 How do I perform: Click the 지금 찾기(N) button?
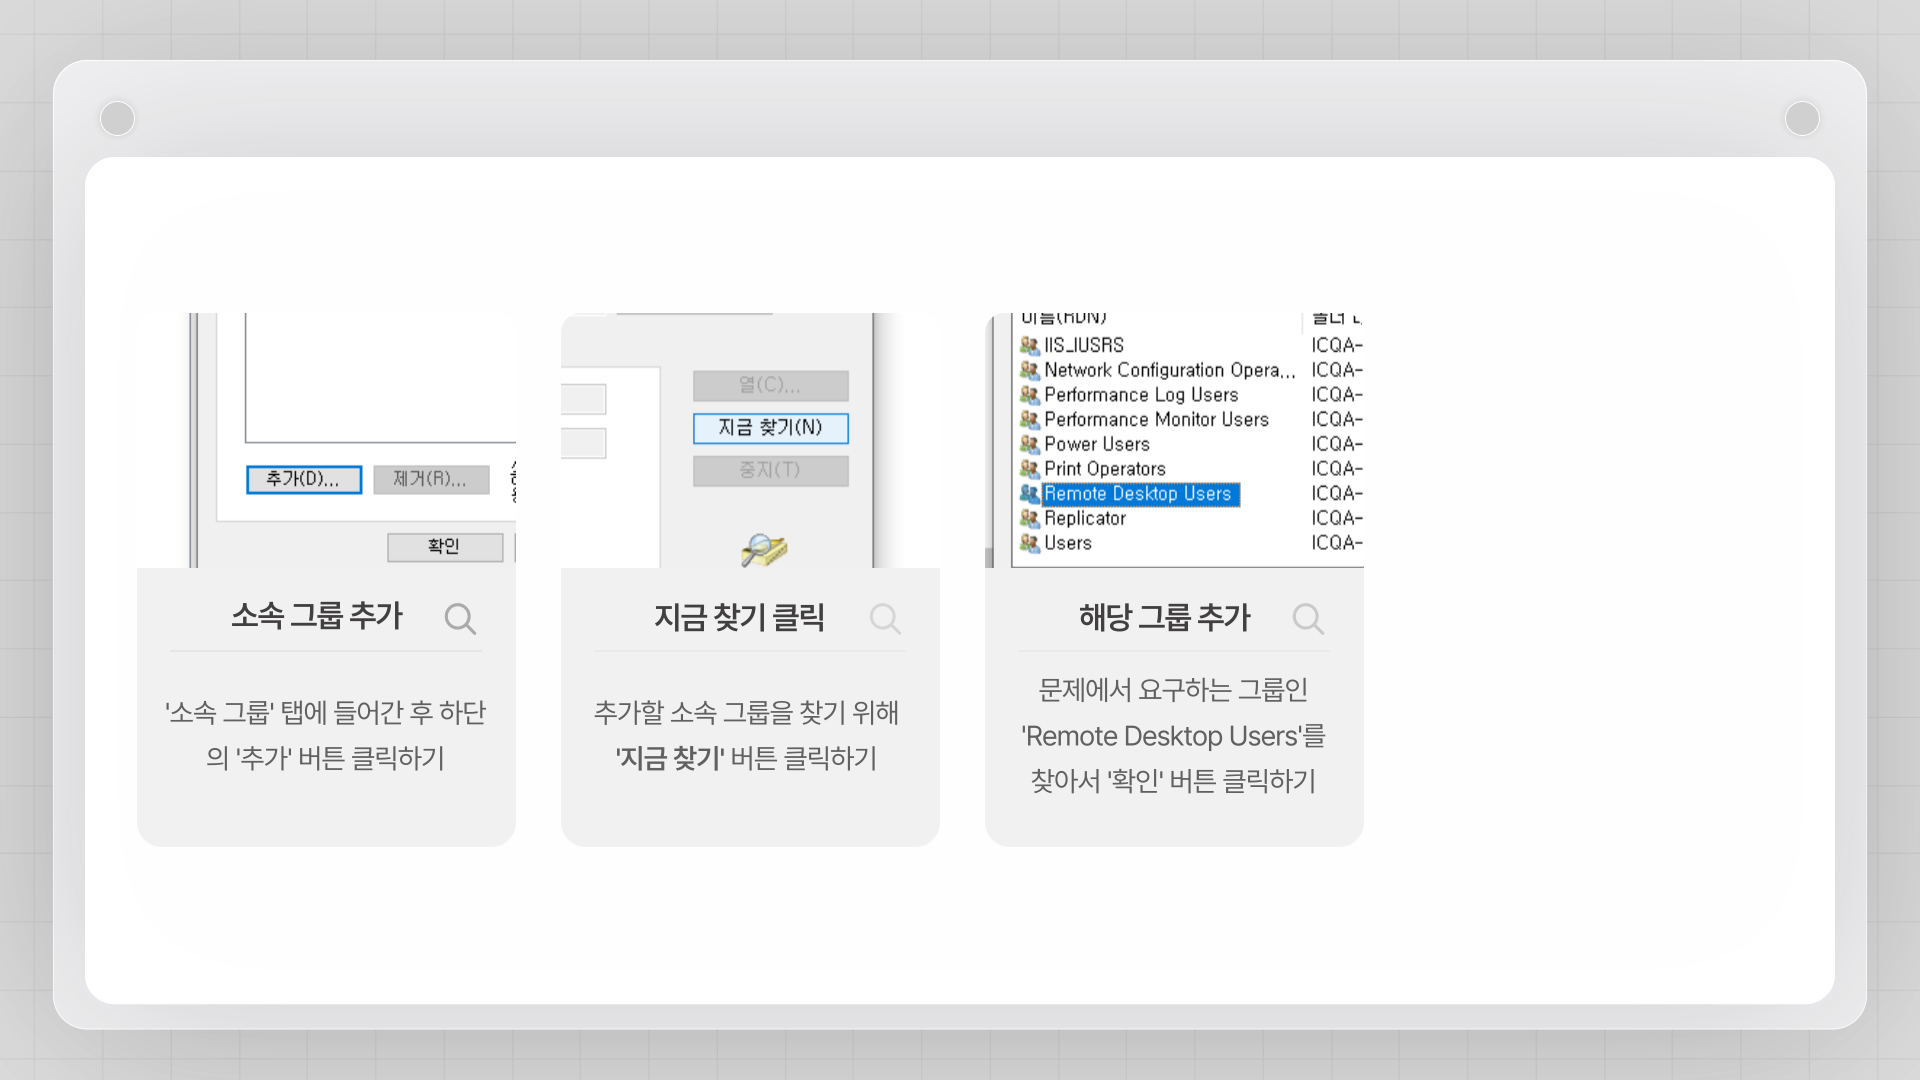pos(770,428)
